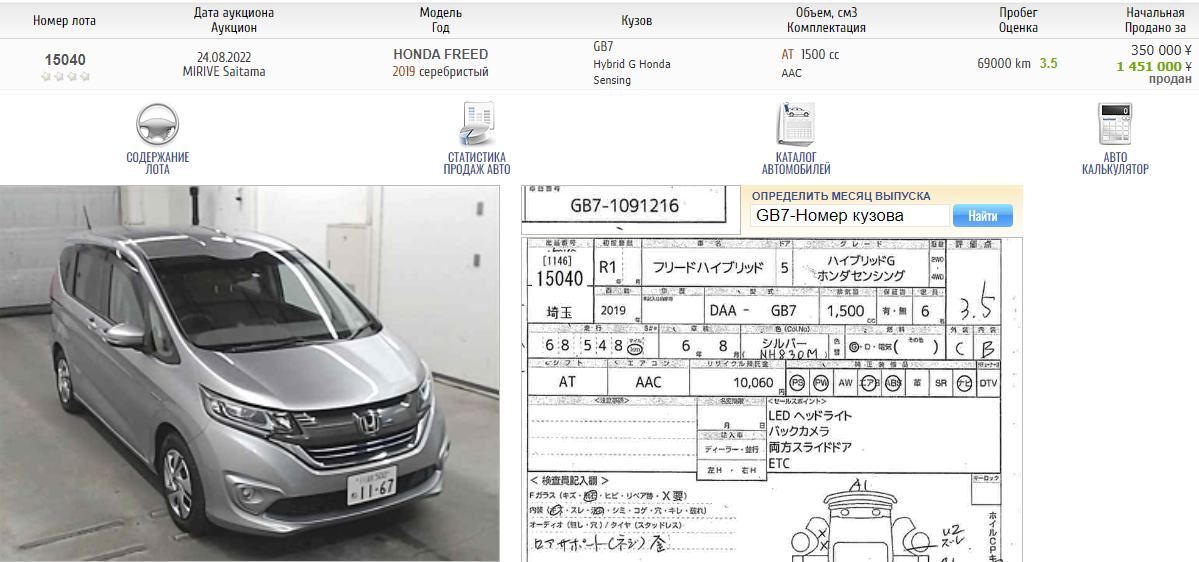Click the MIRIVE Saitama auction name

(224, 72)
